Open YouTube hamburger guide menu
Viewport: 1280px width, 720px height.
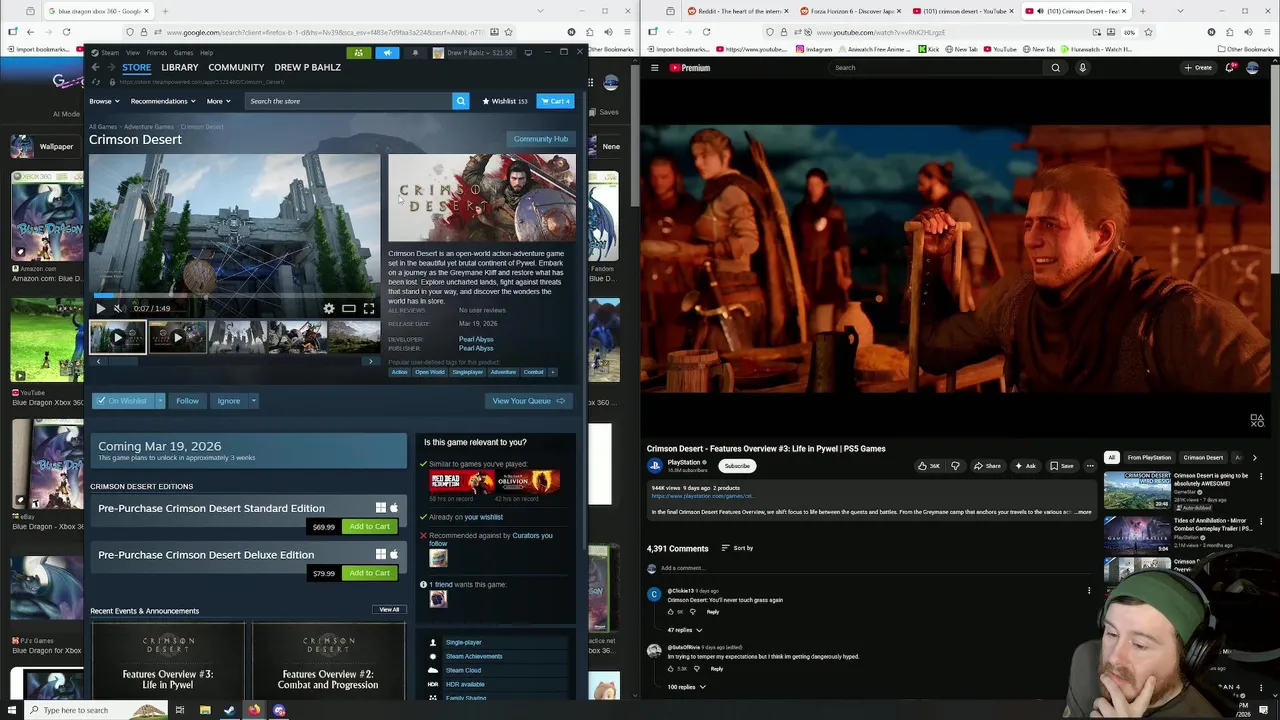[x=655, y=68]
